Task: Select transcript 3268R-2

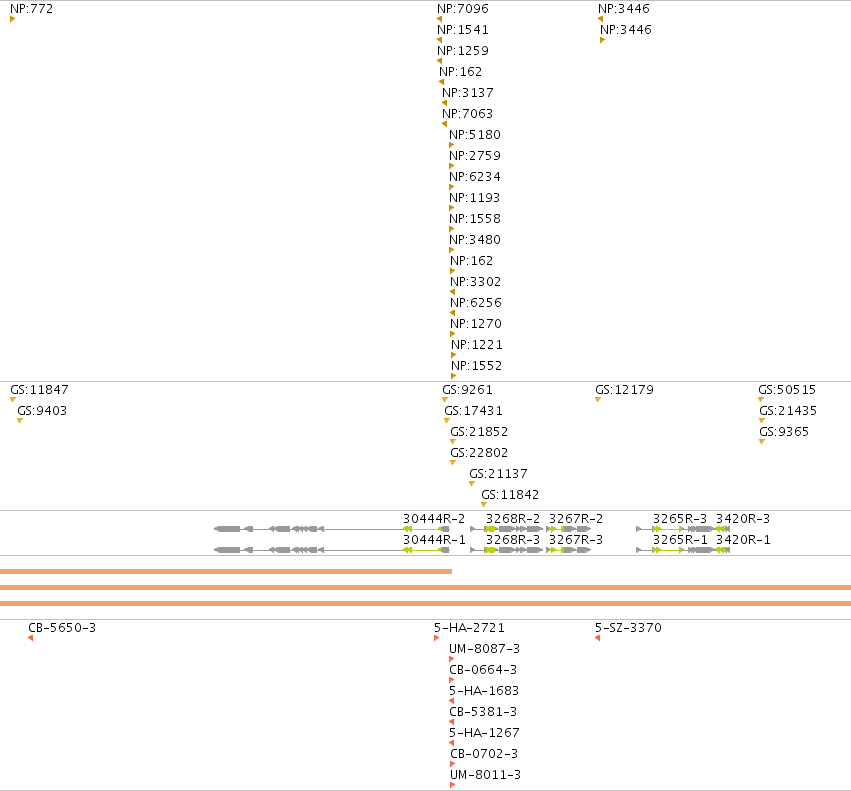Action: [506, 529]
